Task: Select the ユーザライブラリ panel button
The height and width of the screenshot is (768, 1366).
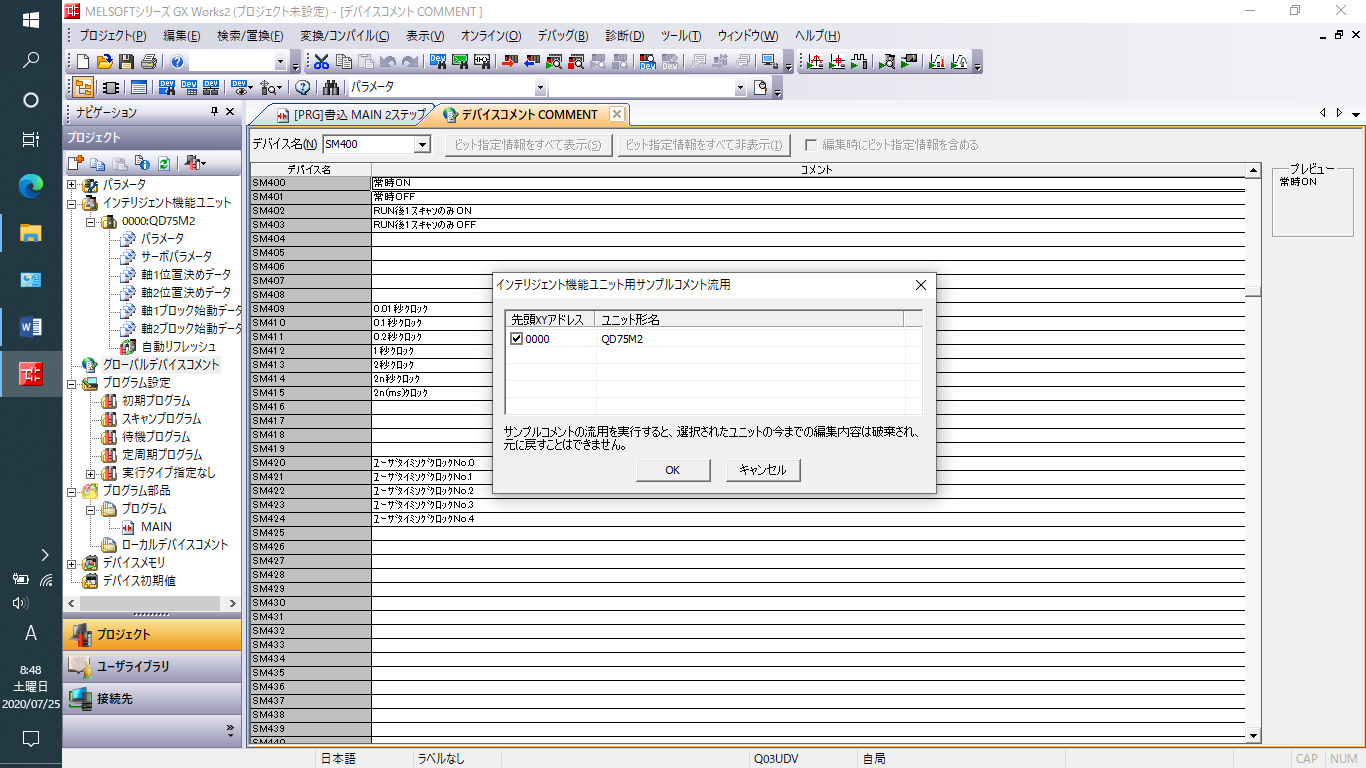Action: [x=152, y=666]
